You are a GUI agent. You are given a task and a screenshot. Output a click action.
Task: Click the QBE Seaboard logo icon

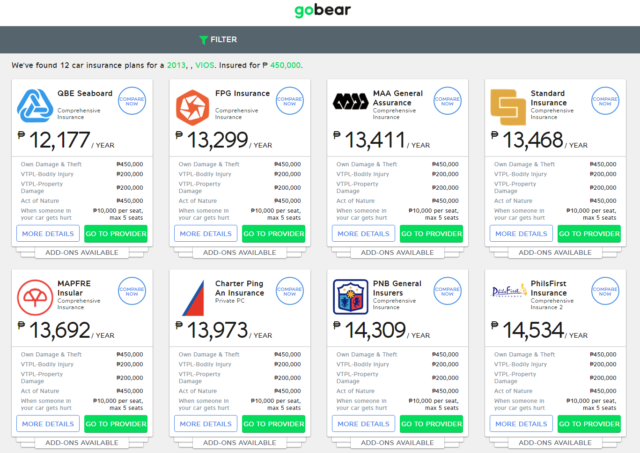click(x=35, y=104)
